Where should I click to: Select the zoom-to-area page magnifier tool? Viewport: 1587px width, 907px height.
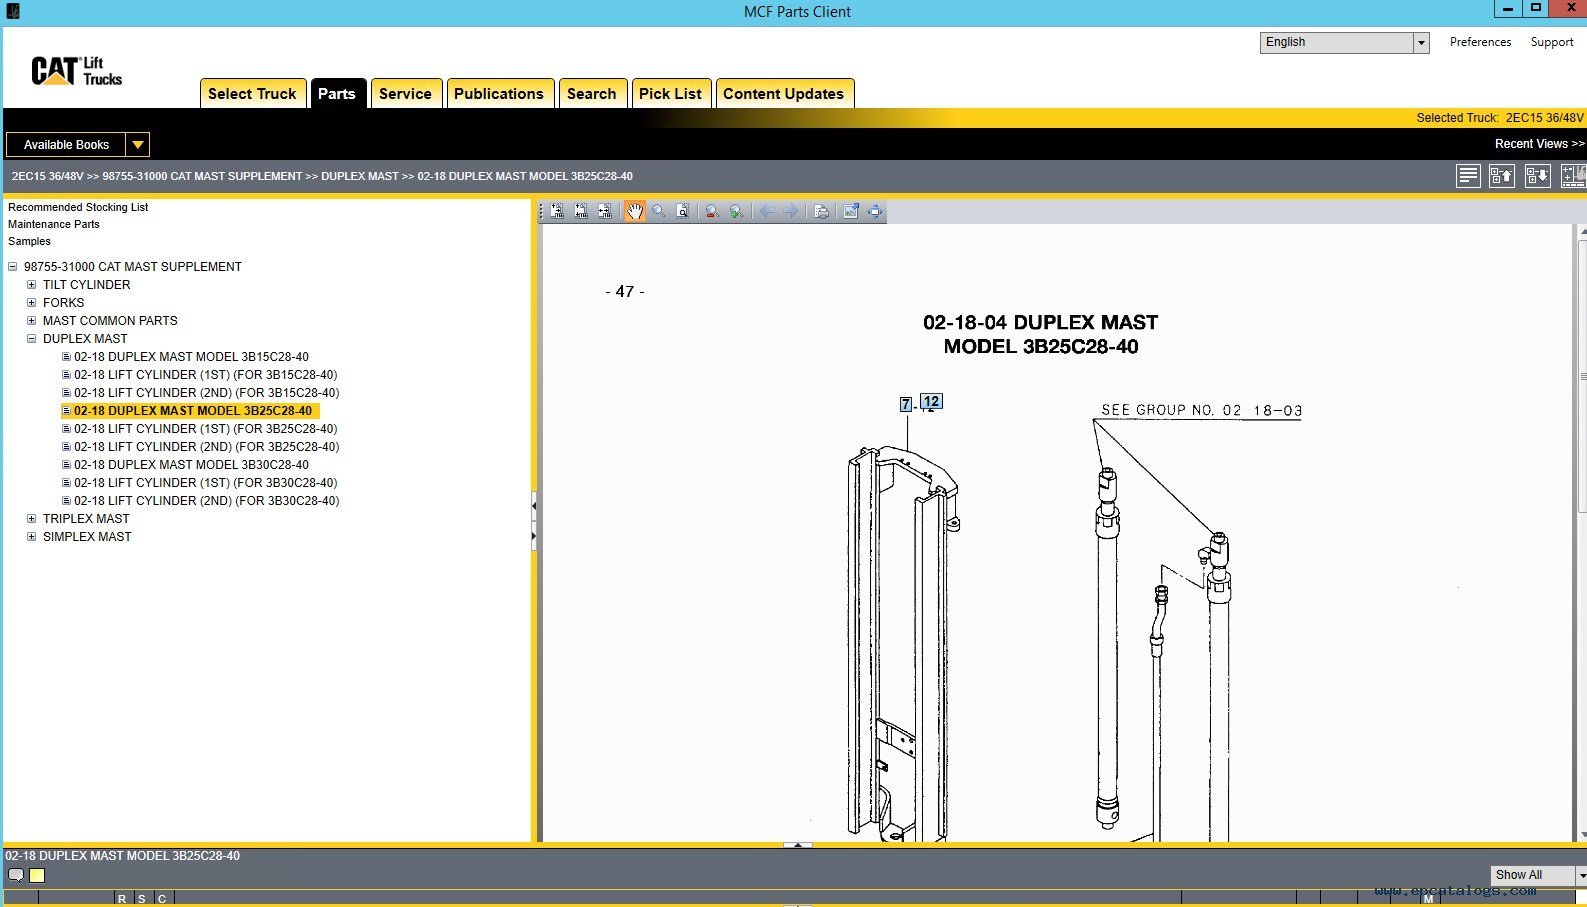click(x=682, y=211)
